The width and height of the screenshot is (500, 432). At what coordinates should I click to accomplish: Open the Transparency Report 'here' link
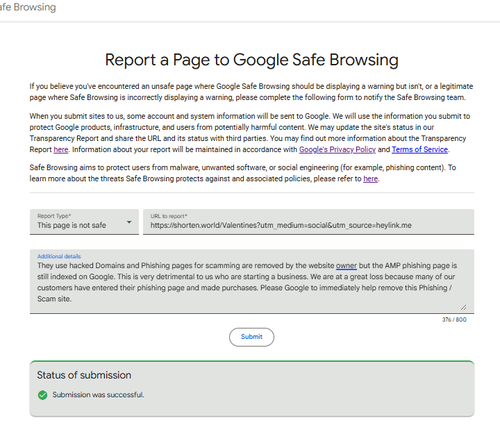(x=61, y=150)
